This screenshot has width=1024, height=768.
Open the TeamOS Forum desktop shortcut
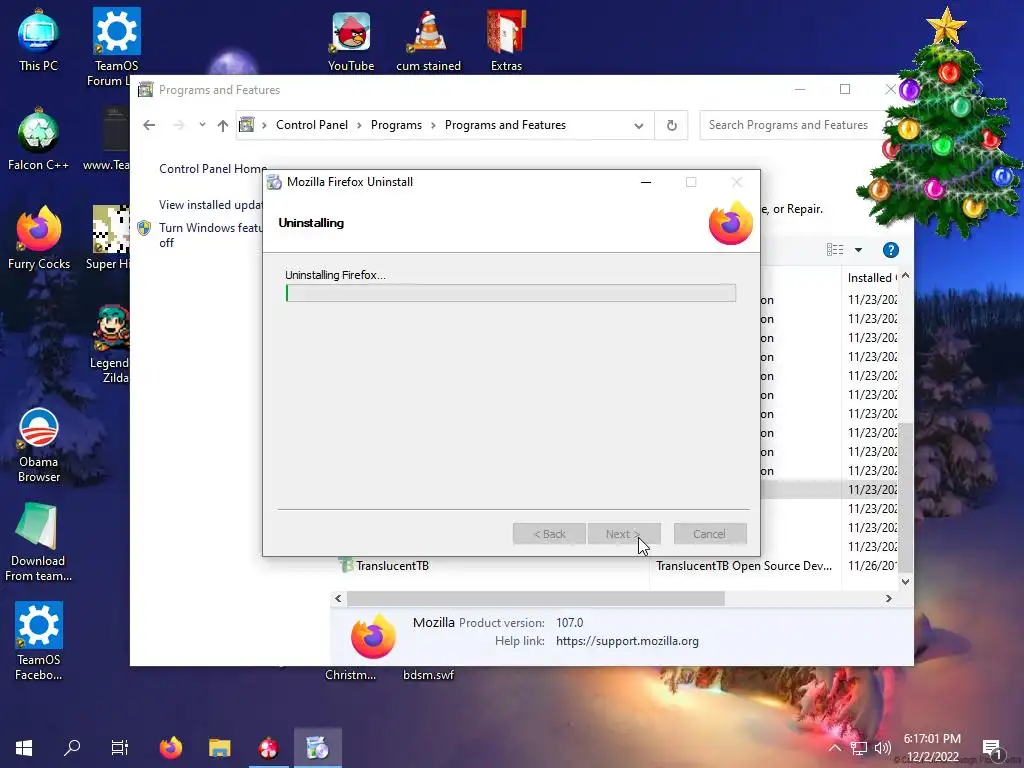116,46
